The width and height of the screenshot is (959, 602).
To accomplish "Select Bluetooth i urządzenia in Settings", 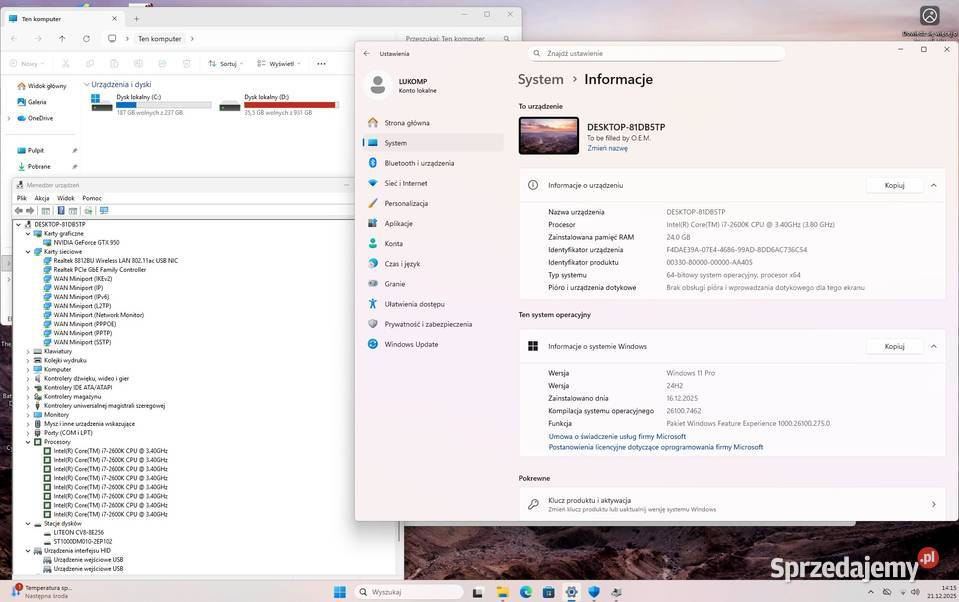I will click(x=418, y=162).
